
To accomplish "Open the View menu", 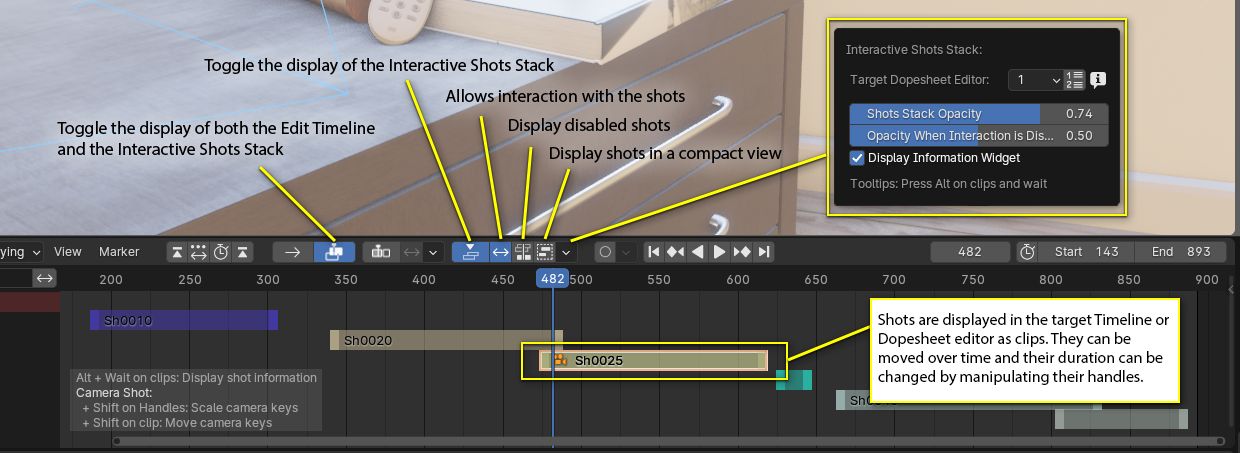I will pos(68,252).
